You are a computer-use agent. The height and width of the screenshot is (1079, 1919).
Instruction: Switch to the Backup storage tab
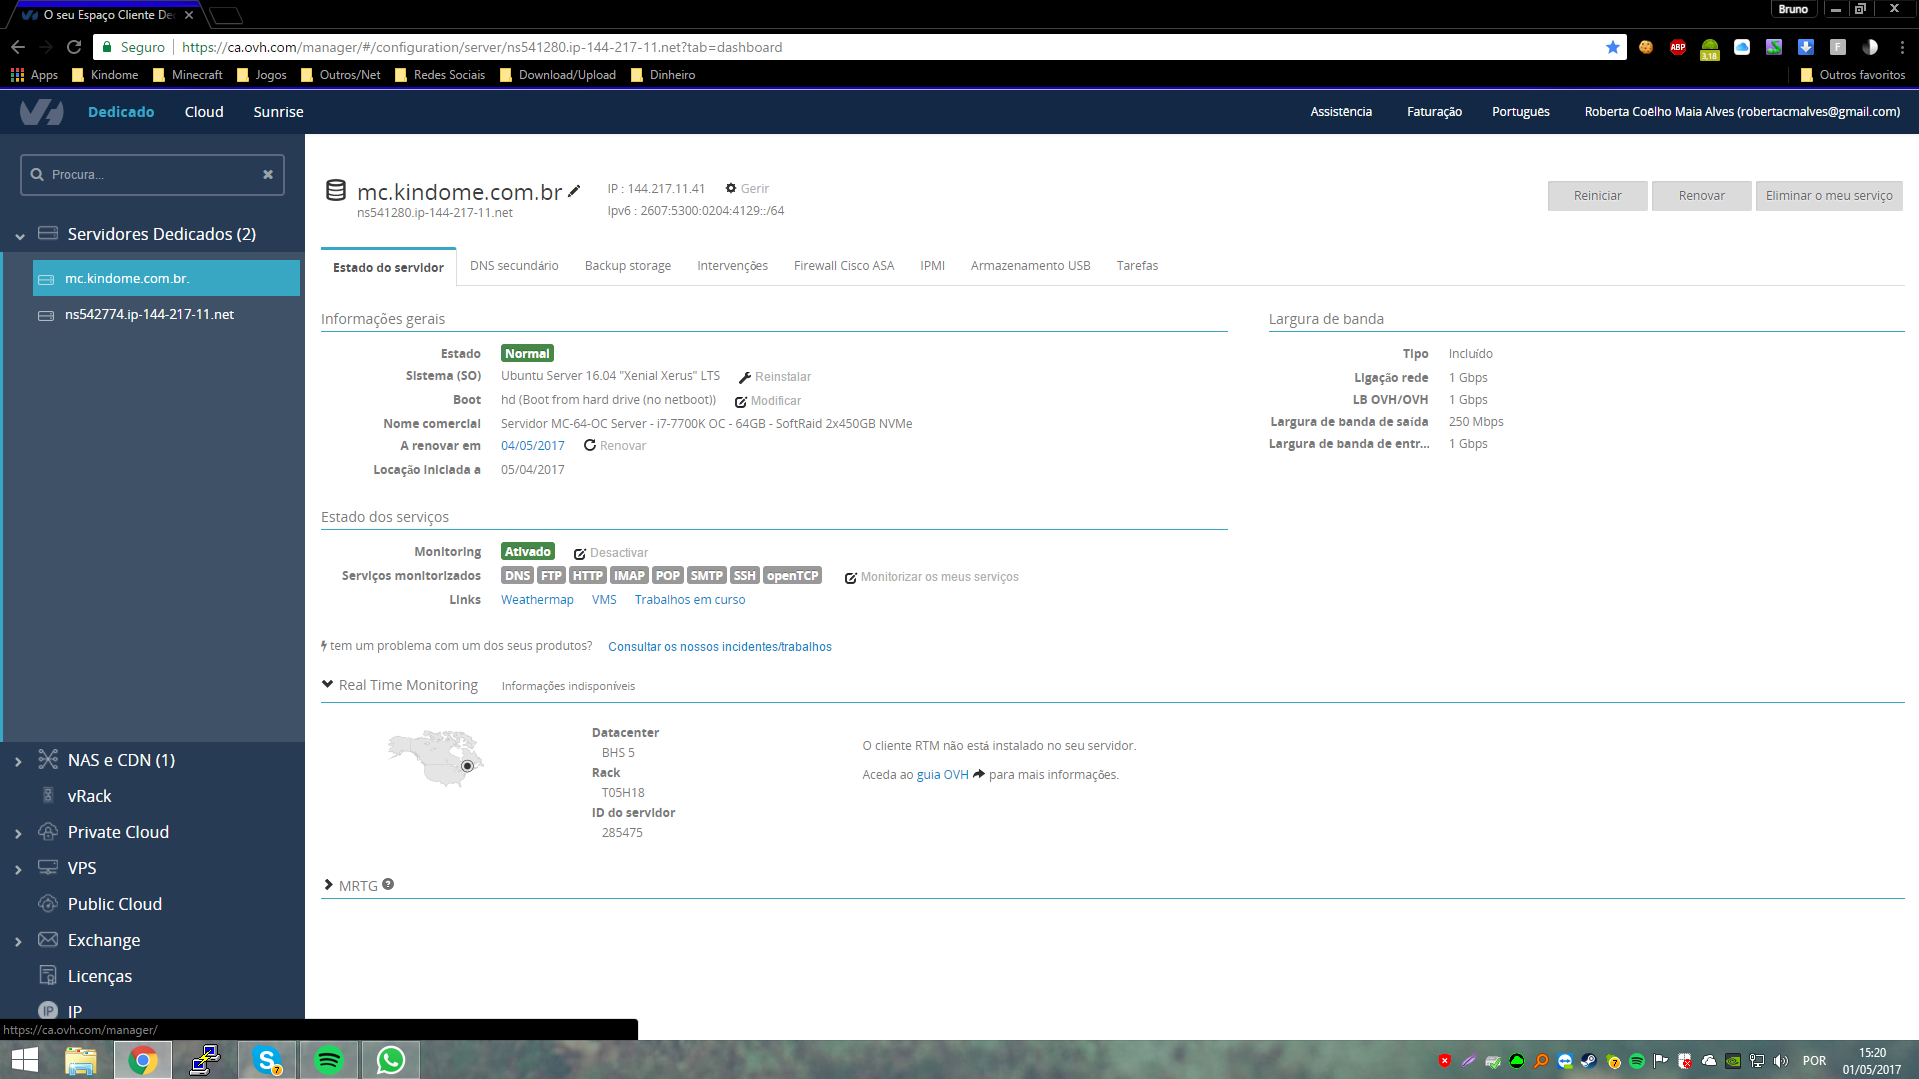click(628, 266)
